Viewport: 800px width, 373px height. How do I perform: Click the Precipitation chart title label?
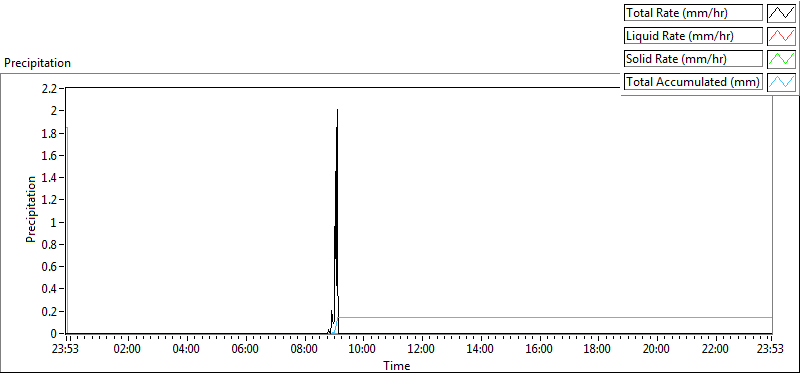[37, 63]
